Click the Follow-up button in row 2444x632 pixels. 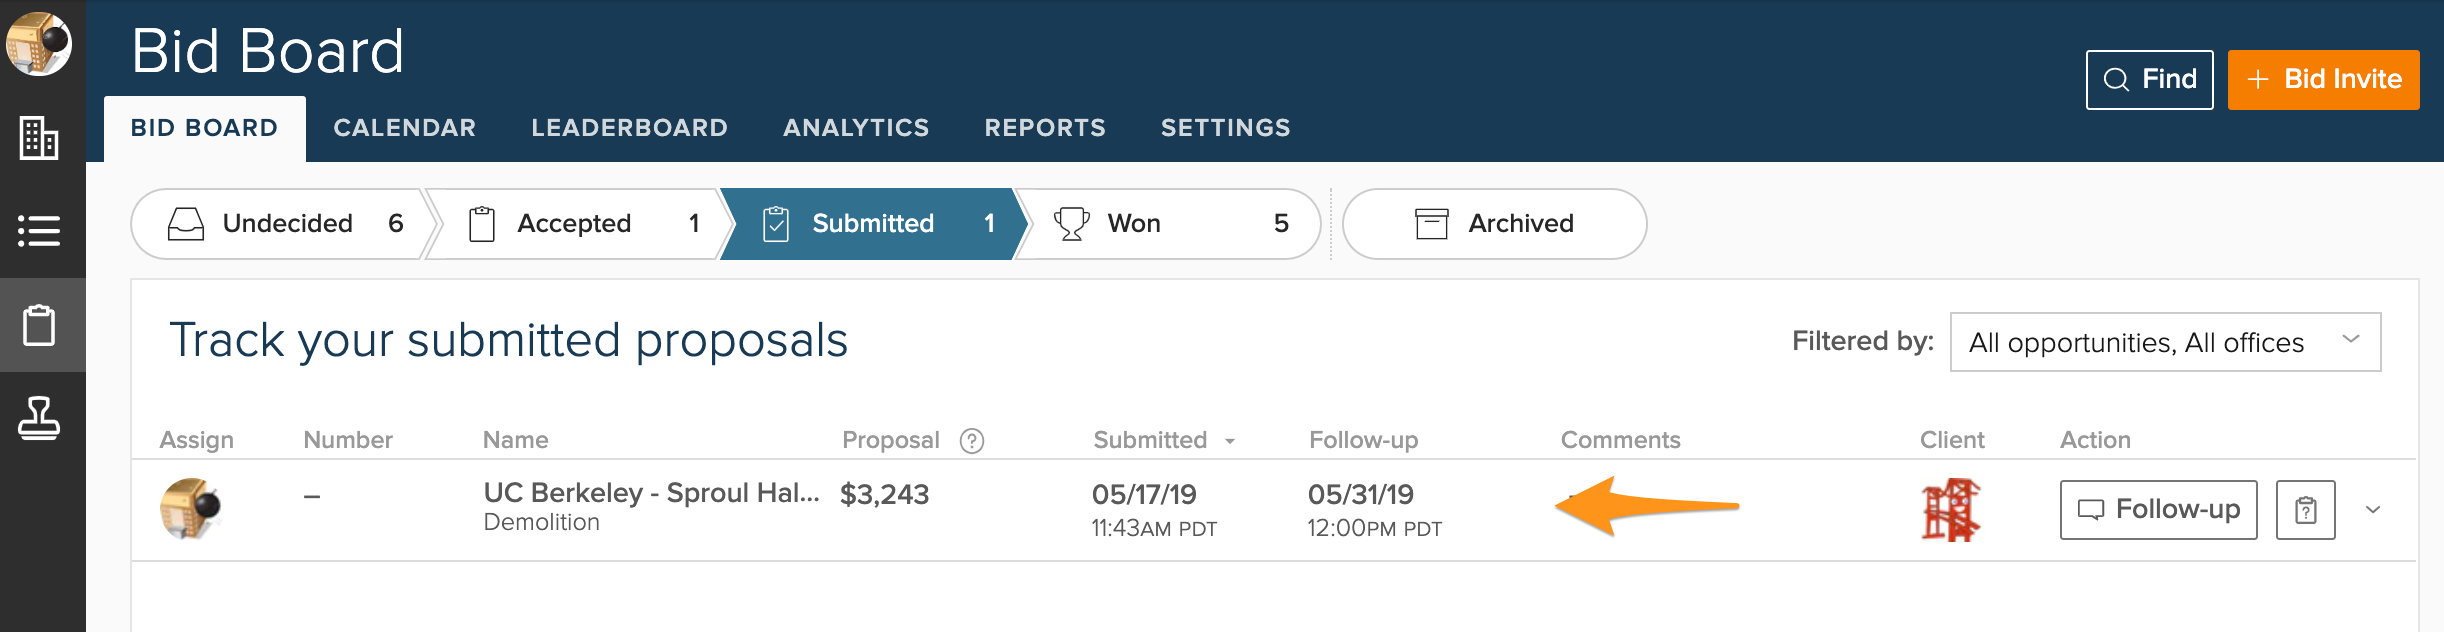click(x=2158, y=510)
